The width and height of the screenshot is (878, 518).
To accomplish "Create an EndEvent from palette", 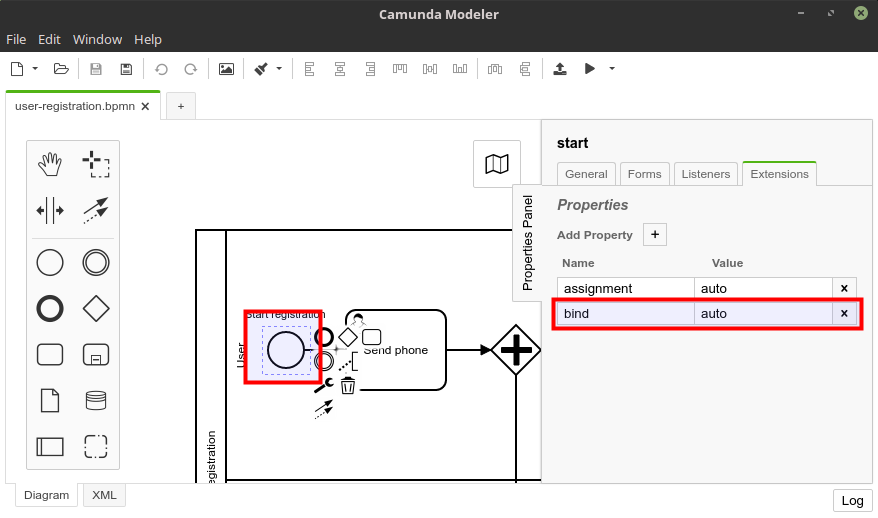I will pos(50,309).
